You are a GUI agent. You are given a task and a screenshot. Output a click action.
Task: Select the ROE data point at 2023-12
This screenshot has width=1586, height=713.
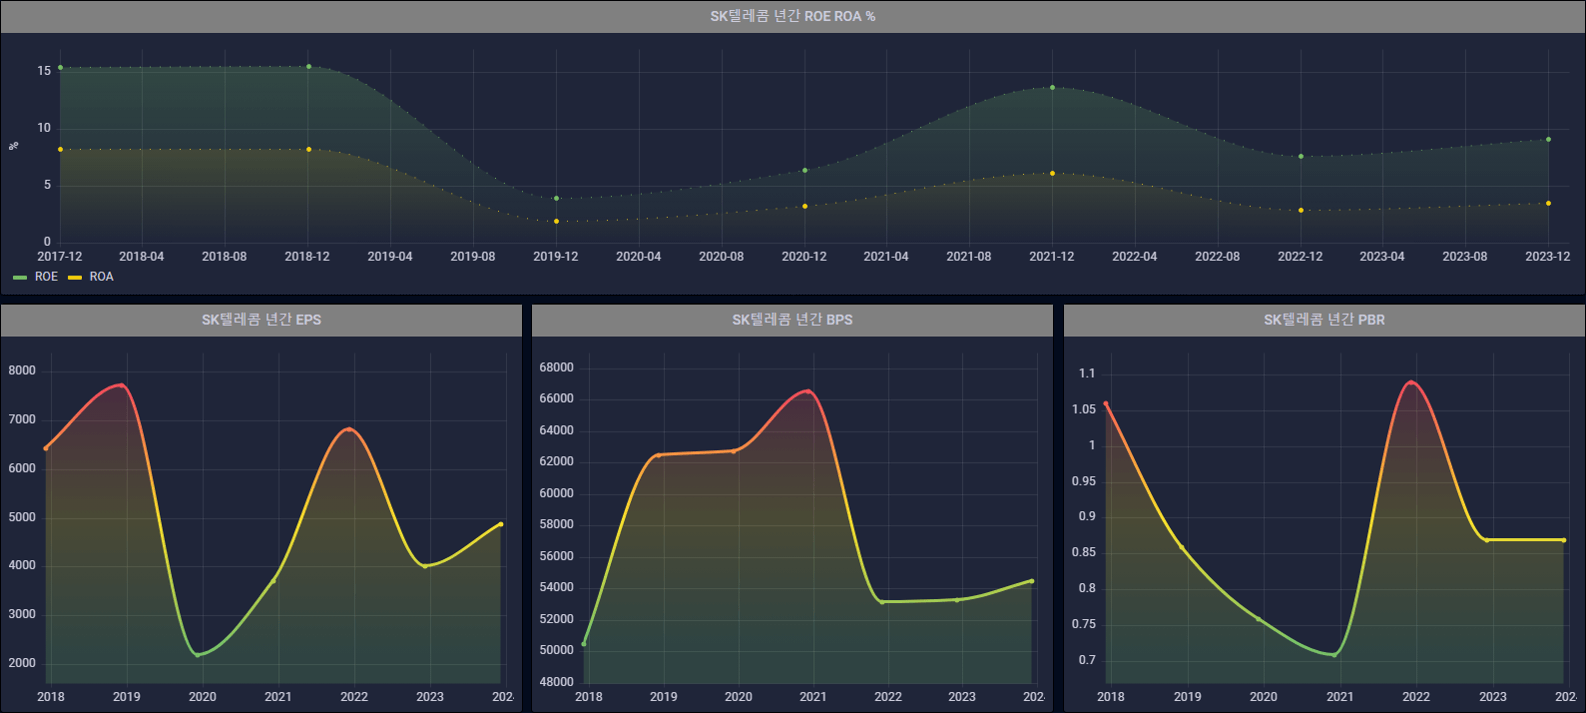(x=1548, y=139)
